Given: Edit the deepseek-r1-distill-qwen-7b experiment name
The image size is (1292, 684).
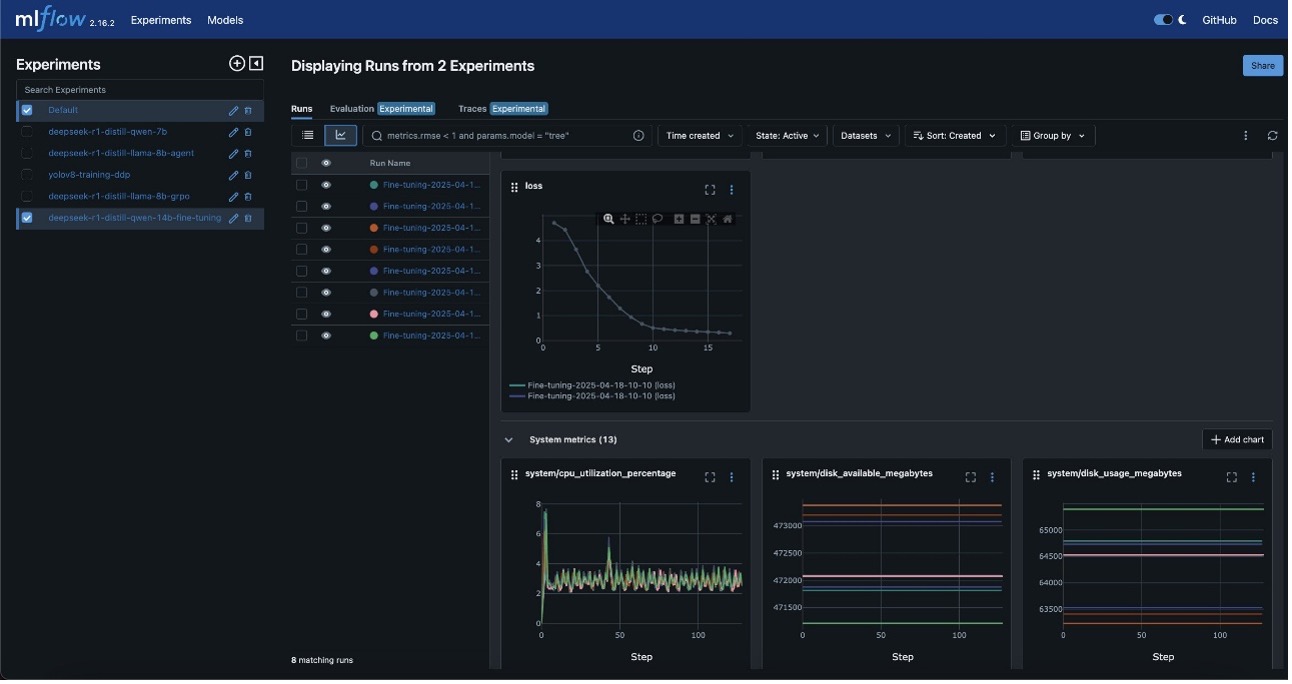Looking at the screenshot, I should tap(234, 132).
